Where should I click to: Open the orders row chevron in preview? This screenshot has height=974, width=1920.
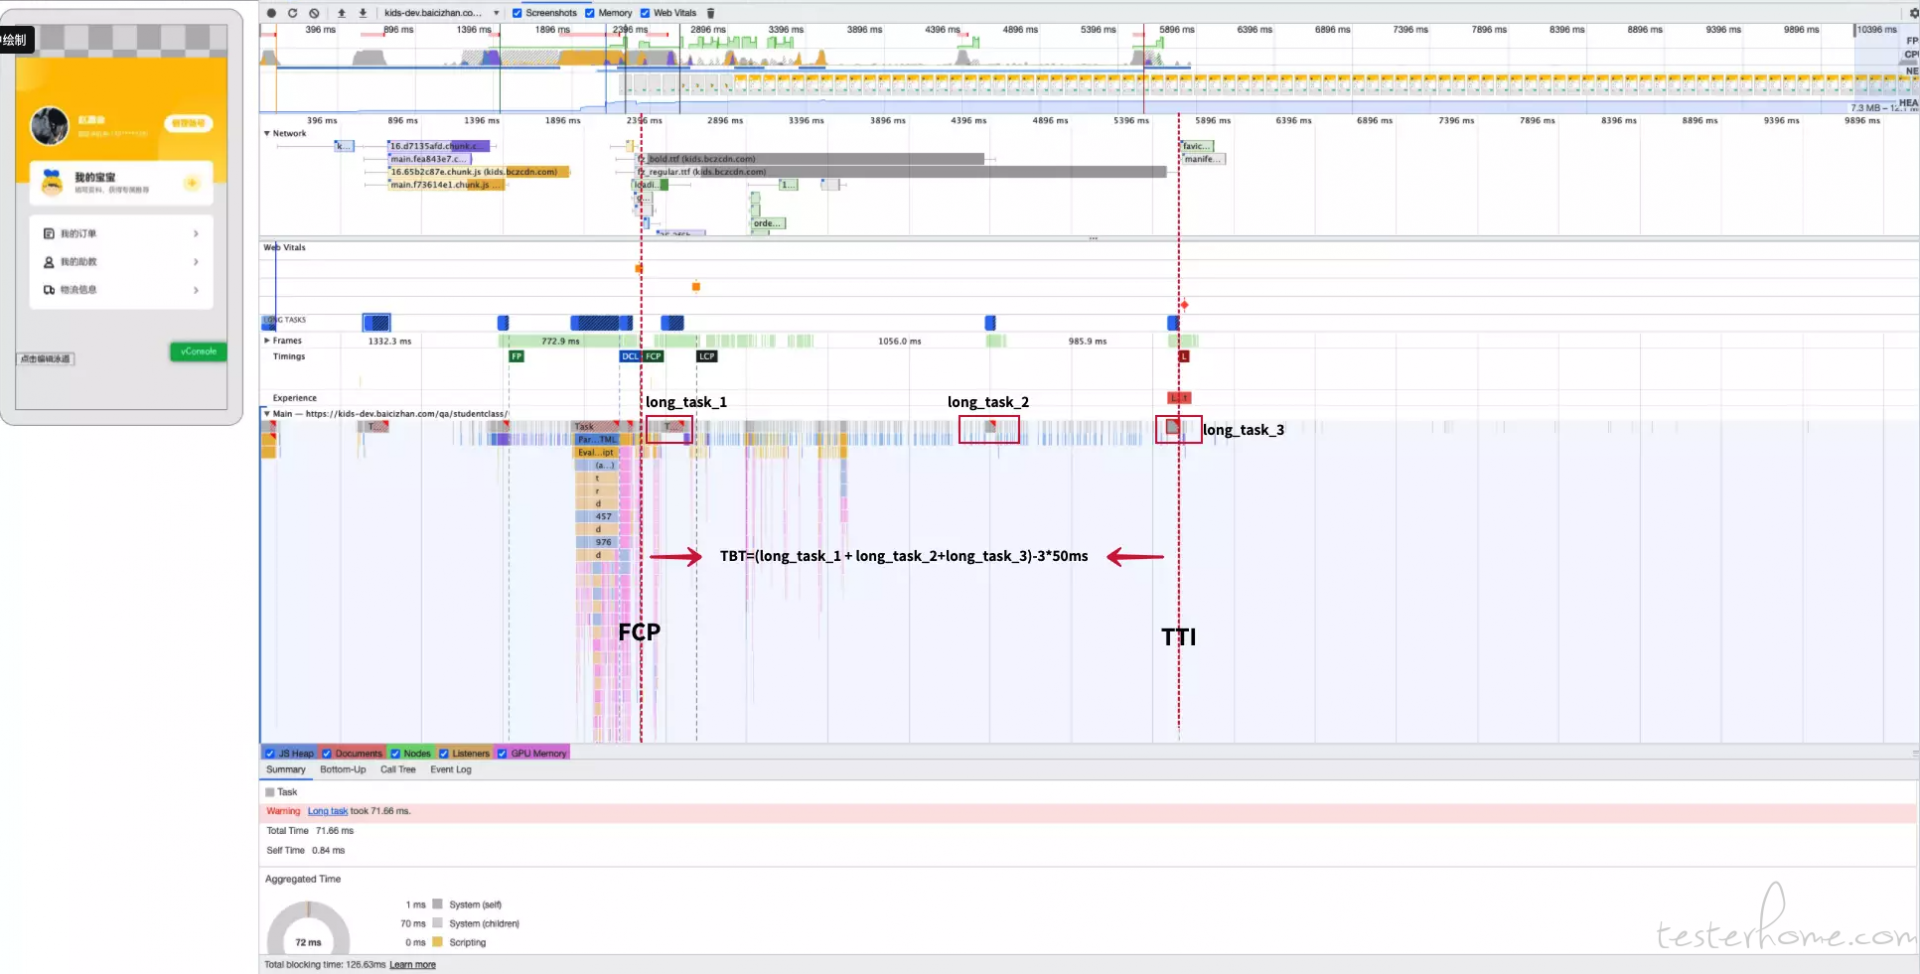coord(196,233)
